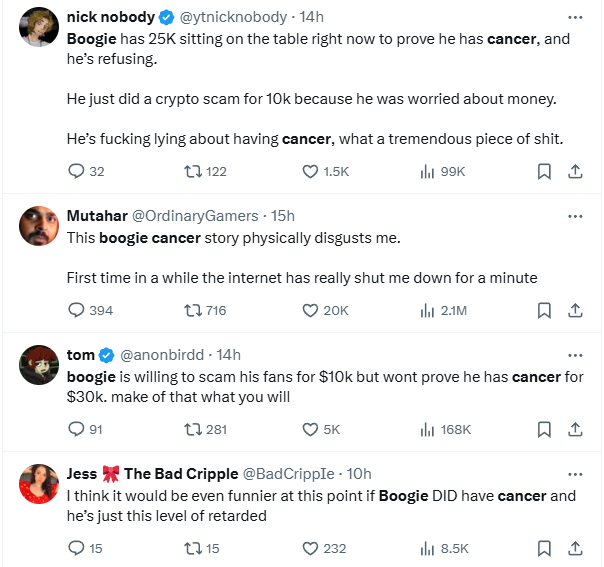
Task: Open the 15h timestamp on Mutahar's tweet
Action: [283, 216]
